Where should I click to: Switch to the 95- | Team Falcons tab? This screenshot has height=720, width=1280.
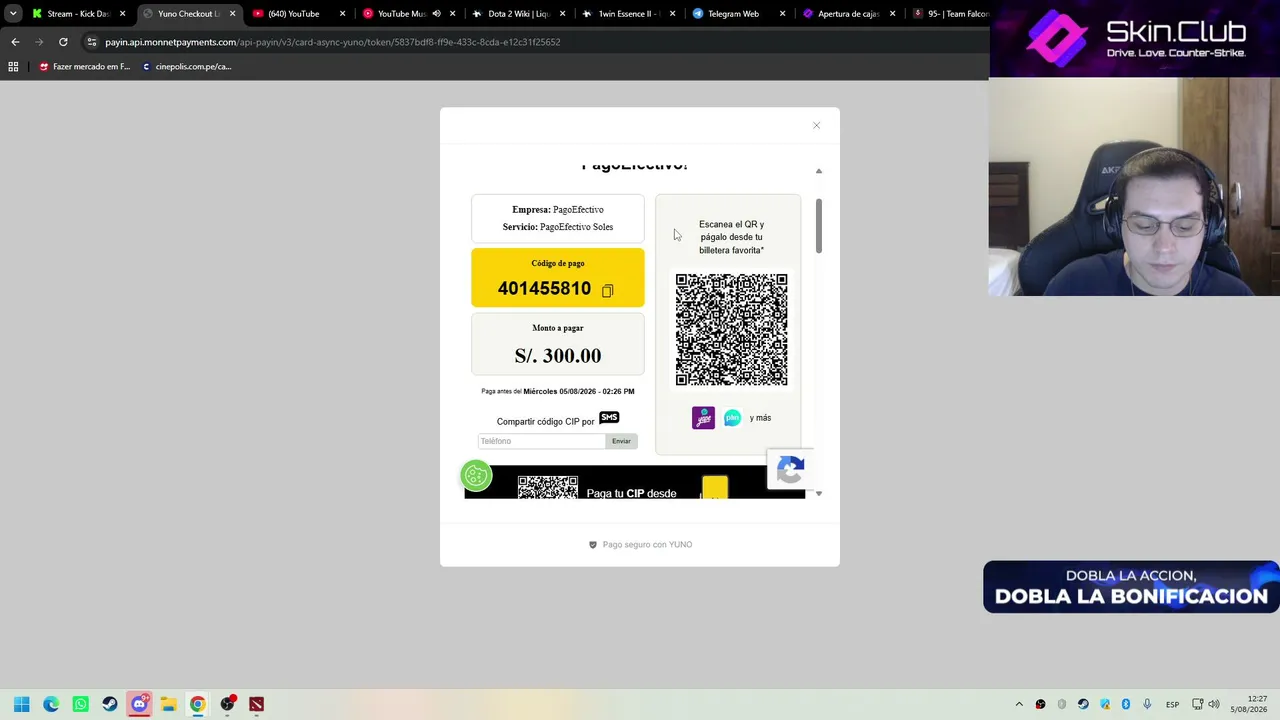click(950, 14)
